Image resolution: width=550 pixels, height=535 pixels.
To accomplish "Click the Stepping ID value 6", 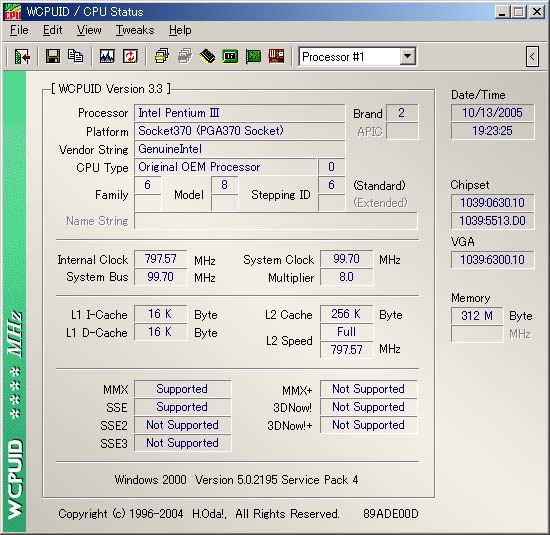I will (331, 185).
